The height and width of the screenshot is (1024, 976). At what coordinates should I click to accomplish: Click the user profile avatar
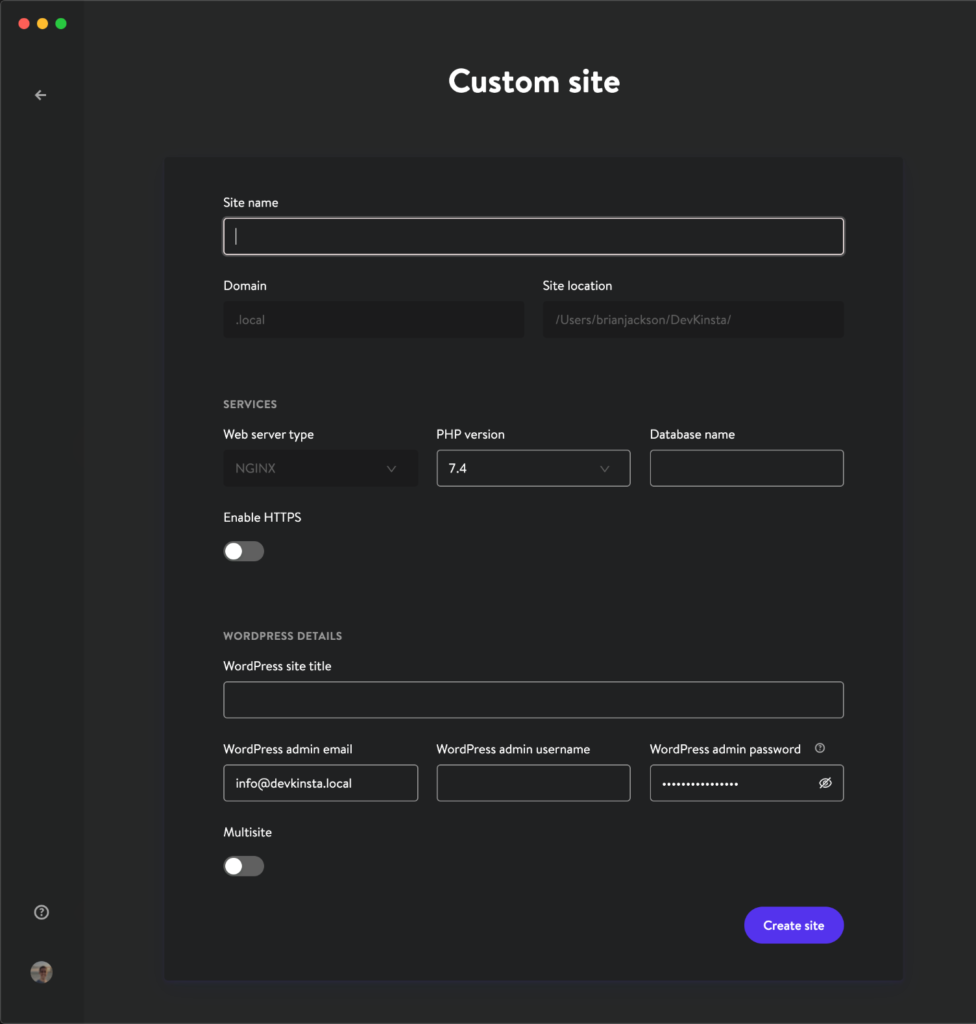(x=40, y=971)
